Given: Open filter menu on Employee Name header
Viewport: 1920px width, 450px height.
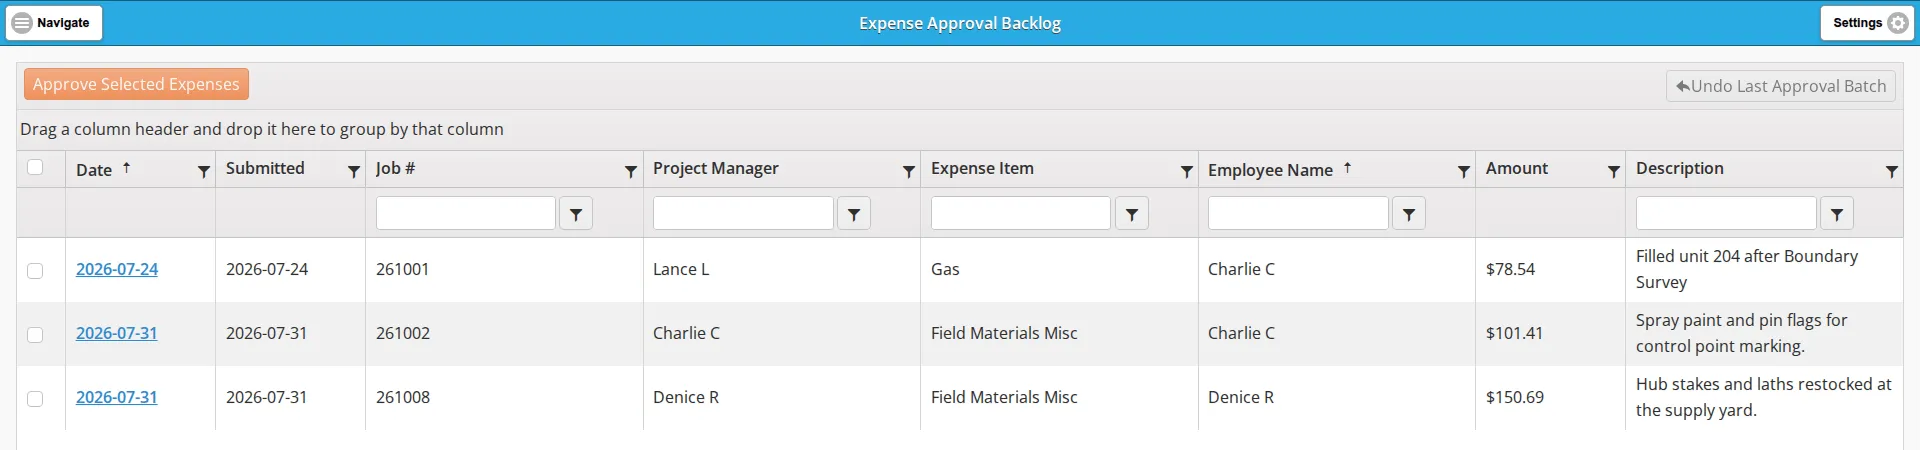Looking at the screenshot, I should (x=1464, y=171).
